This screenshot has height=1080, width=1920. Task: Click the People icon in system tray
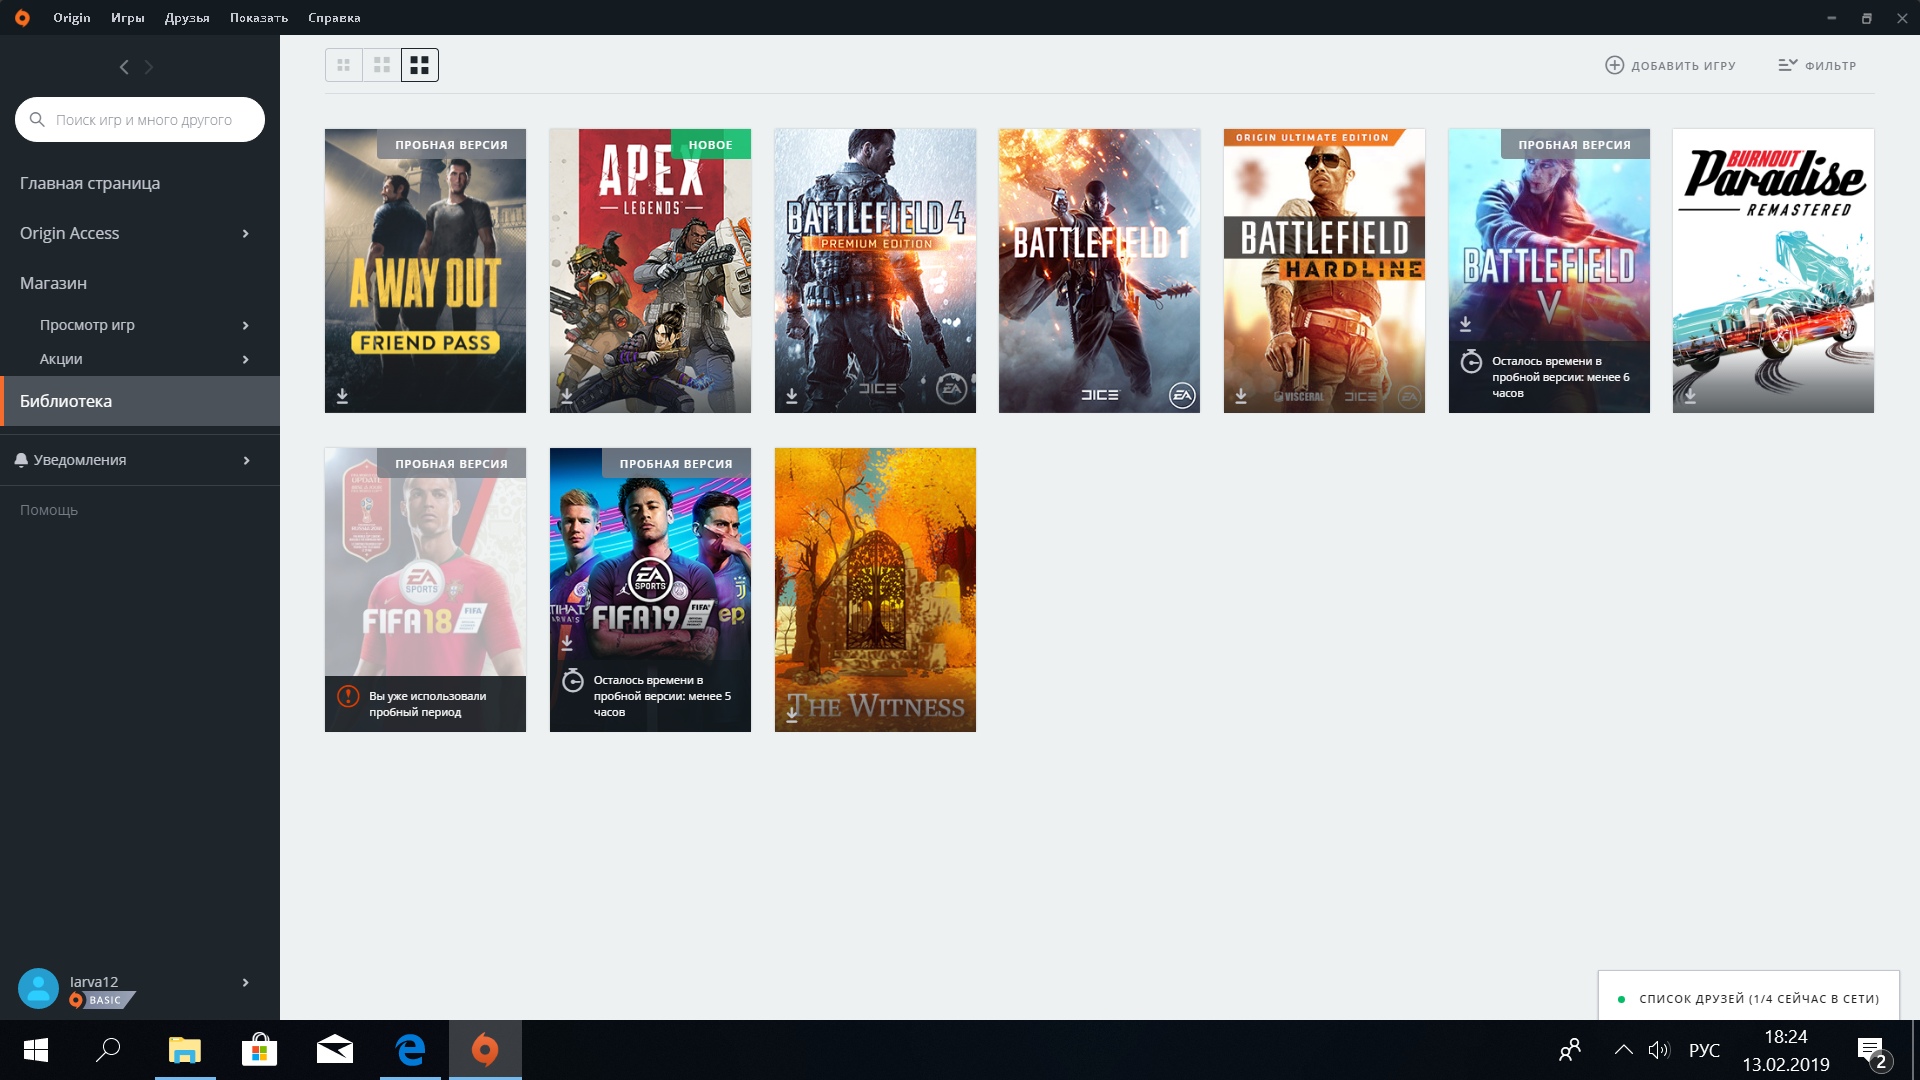(1570, 1050)
